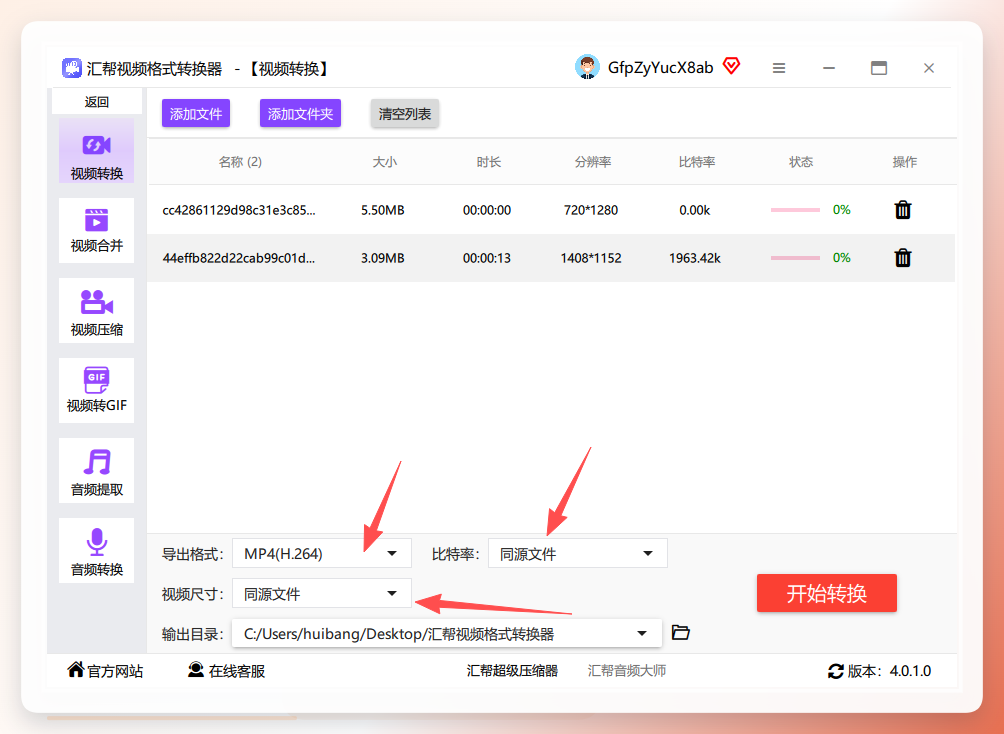Click 清空列表 clear list button
The height and width of the screenshot is (734, 1004).
click(x=405, y=114)
